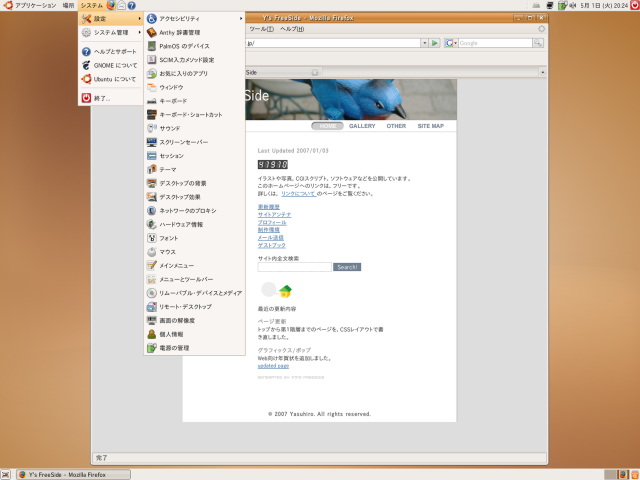
Task: Click the mail launcher icon in top panel
Action: [121, 6]
